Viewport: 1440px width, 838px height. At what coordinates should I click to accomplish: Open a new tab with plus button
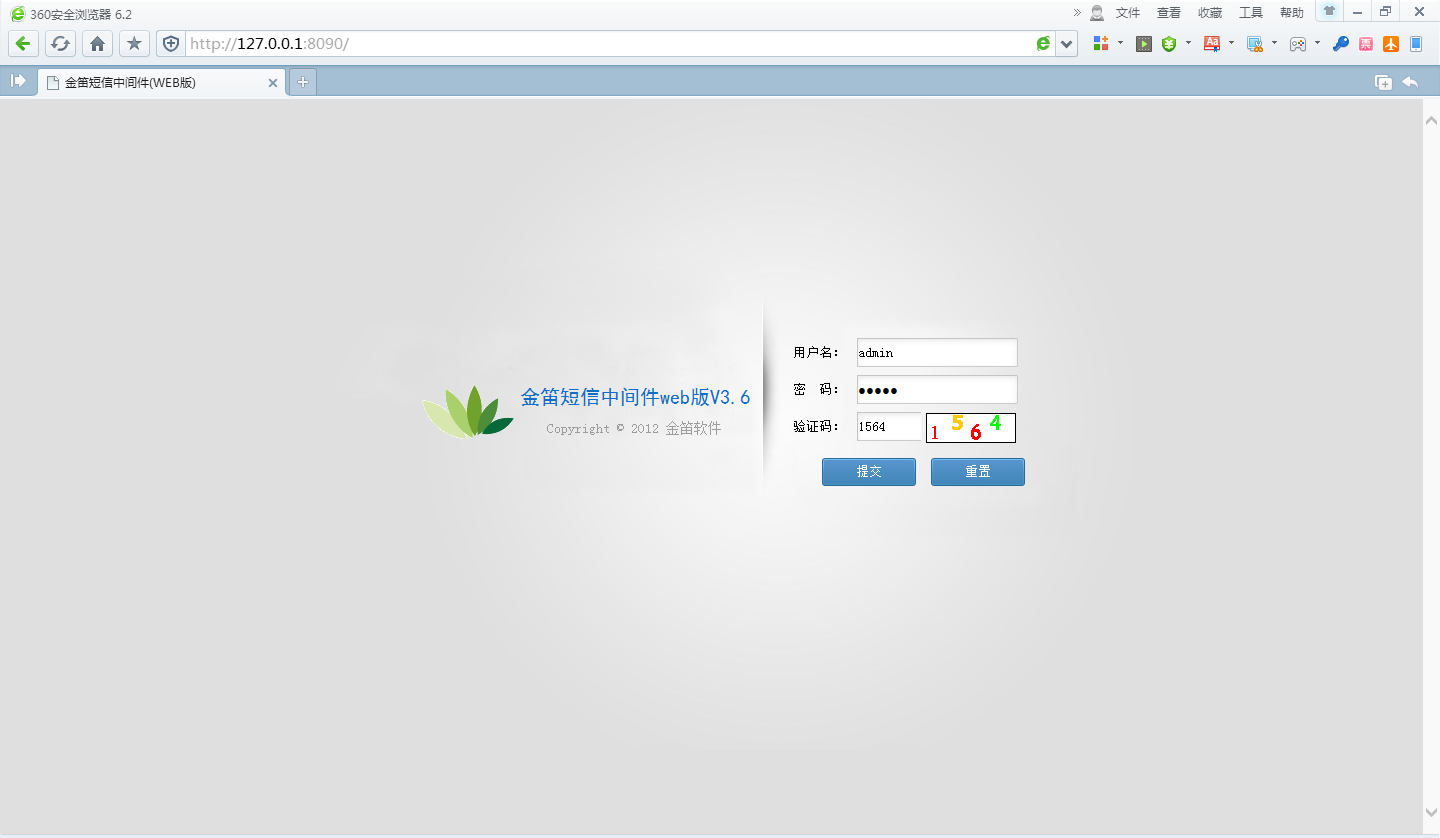pos(303,82)
